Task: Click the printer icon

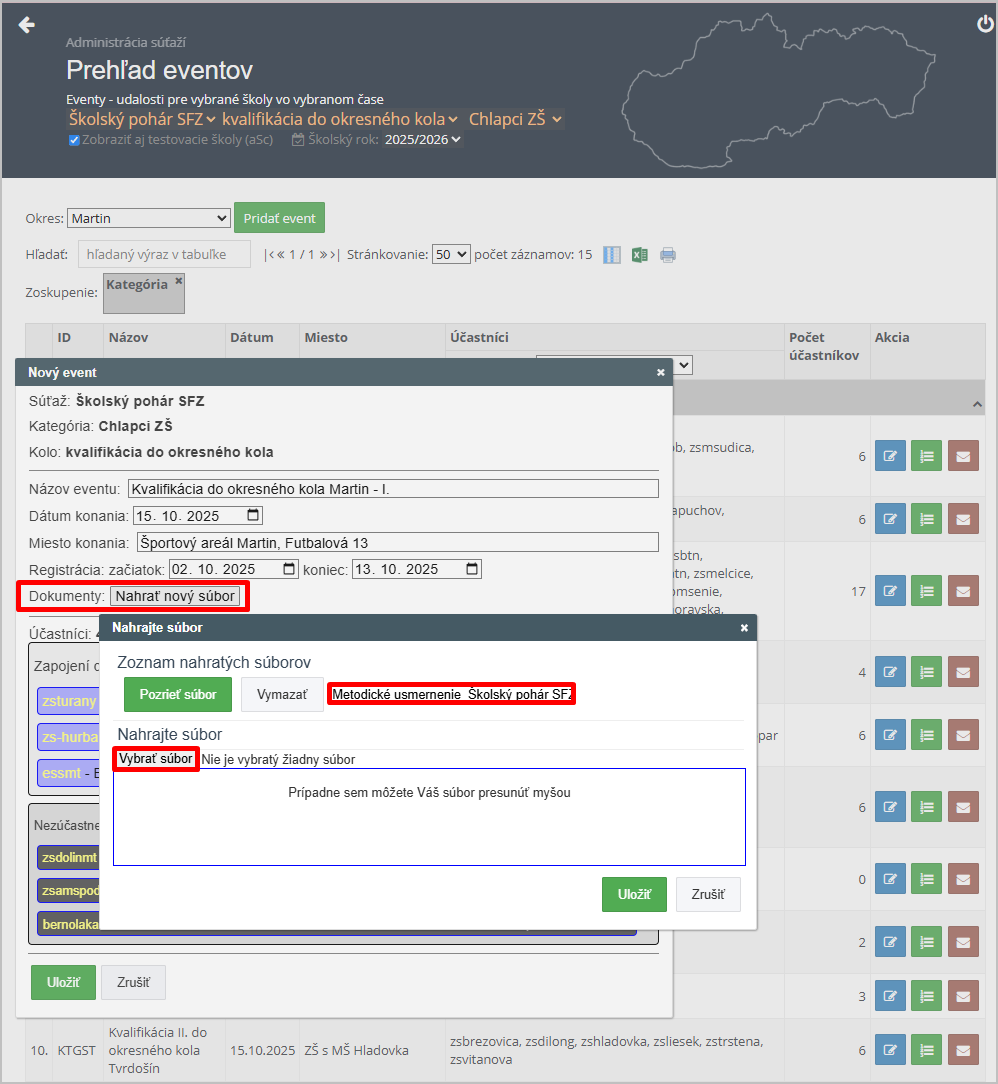Action: pos(668,255)
